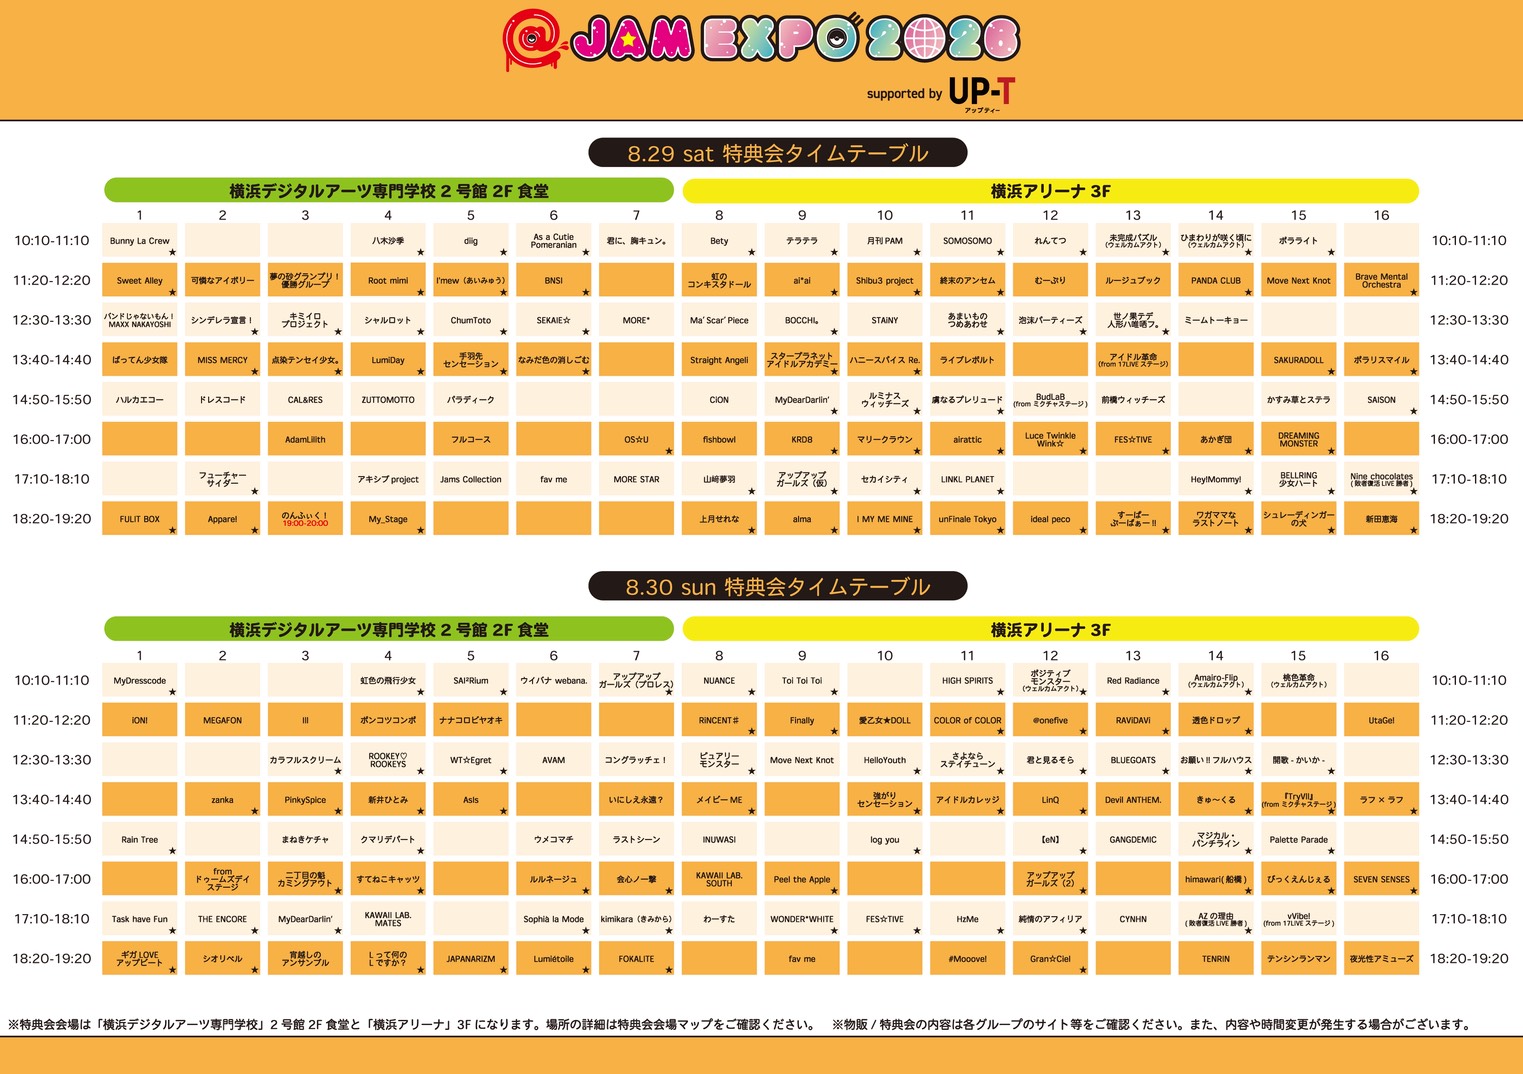Select the Bety slot

(719, 241)
